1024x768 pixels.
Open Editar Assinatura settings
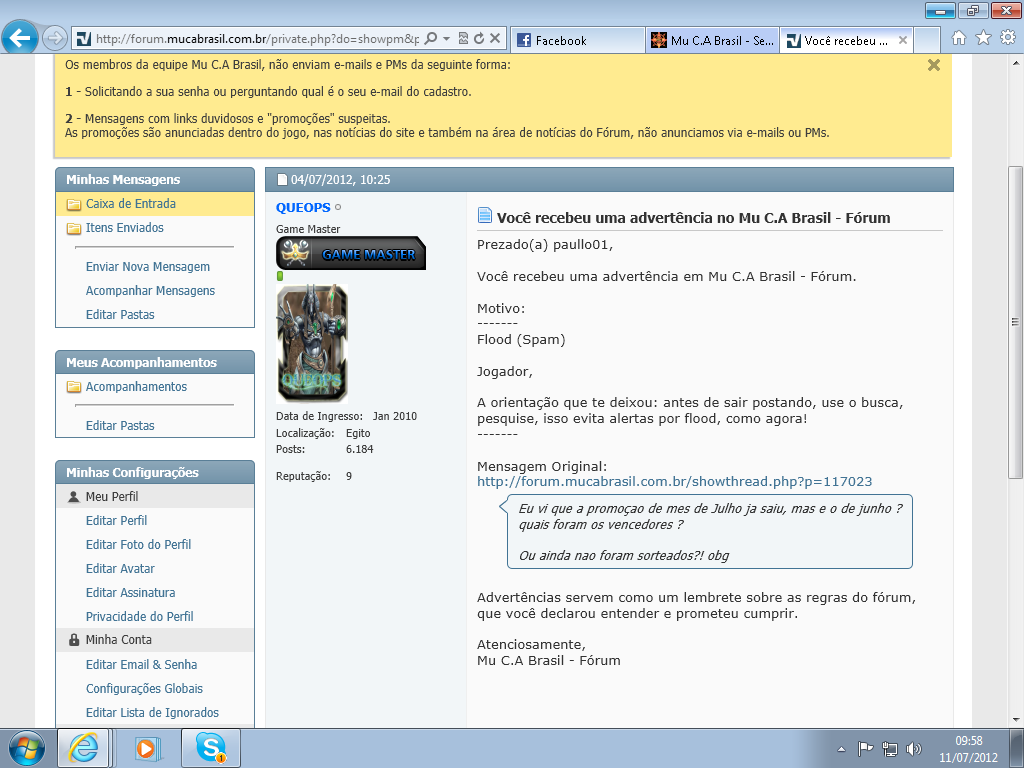tap(130, 593)
